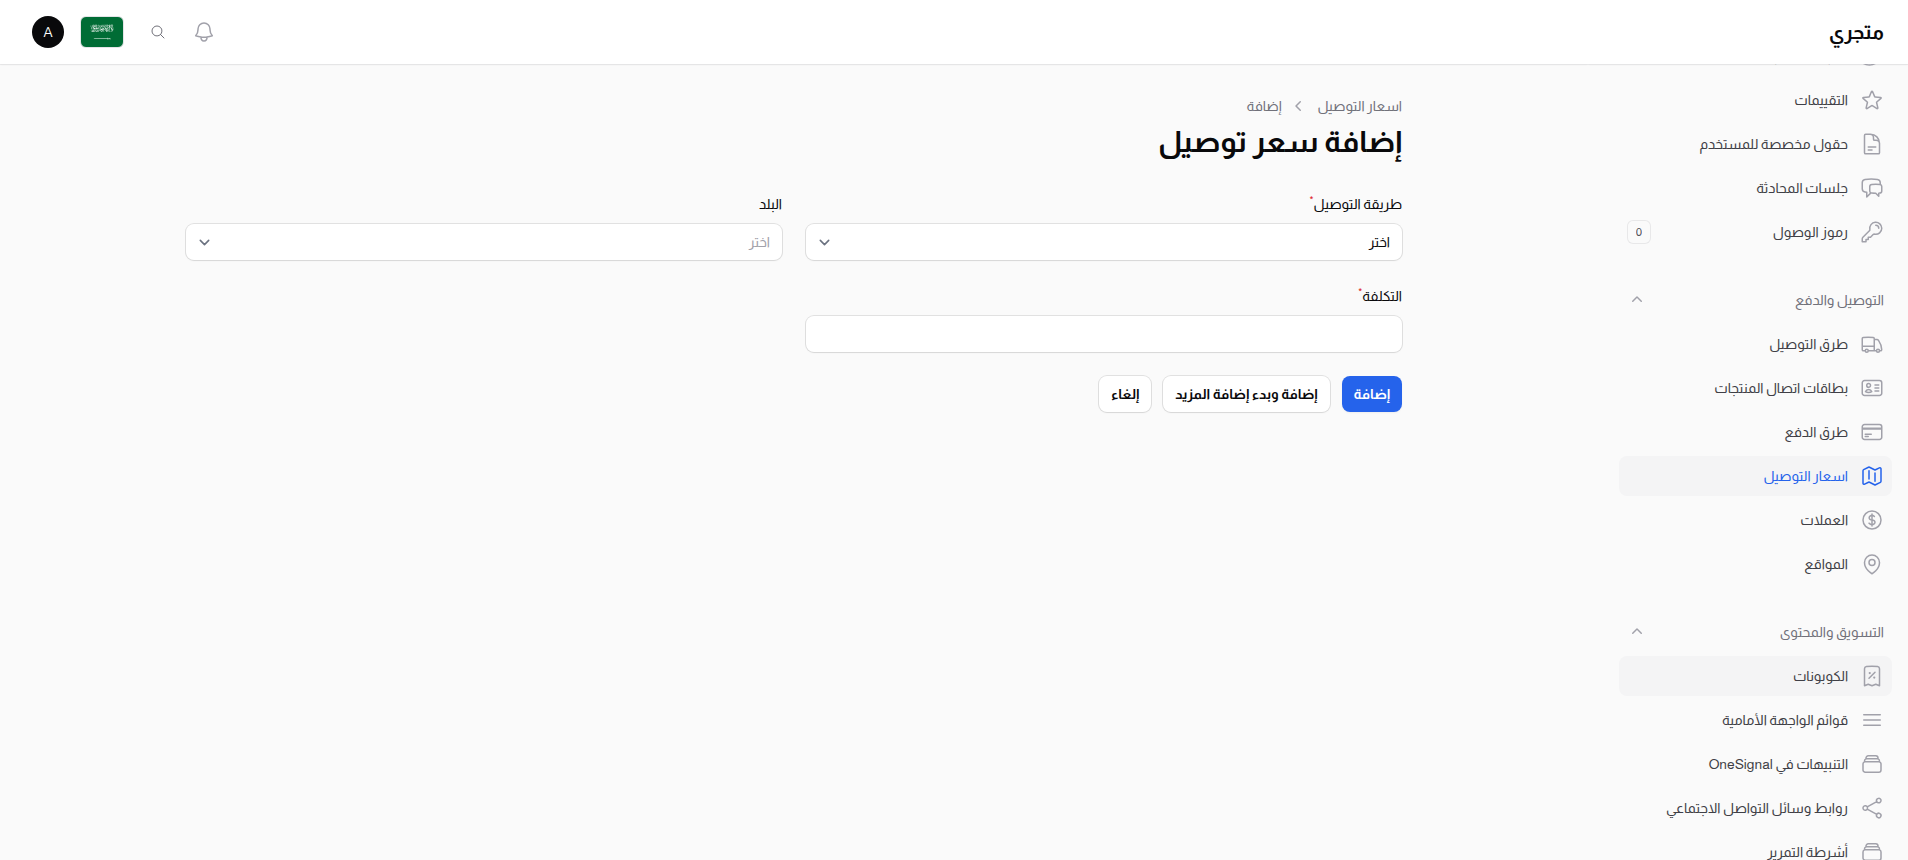
Task: Click the التكلفة input field
Action: coord(1104,334)
